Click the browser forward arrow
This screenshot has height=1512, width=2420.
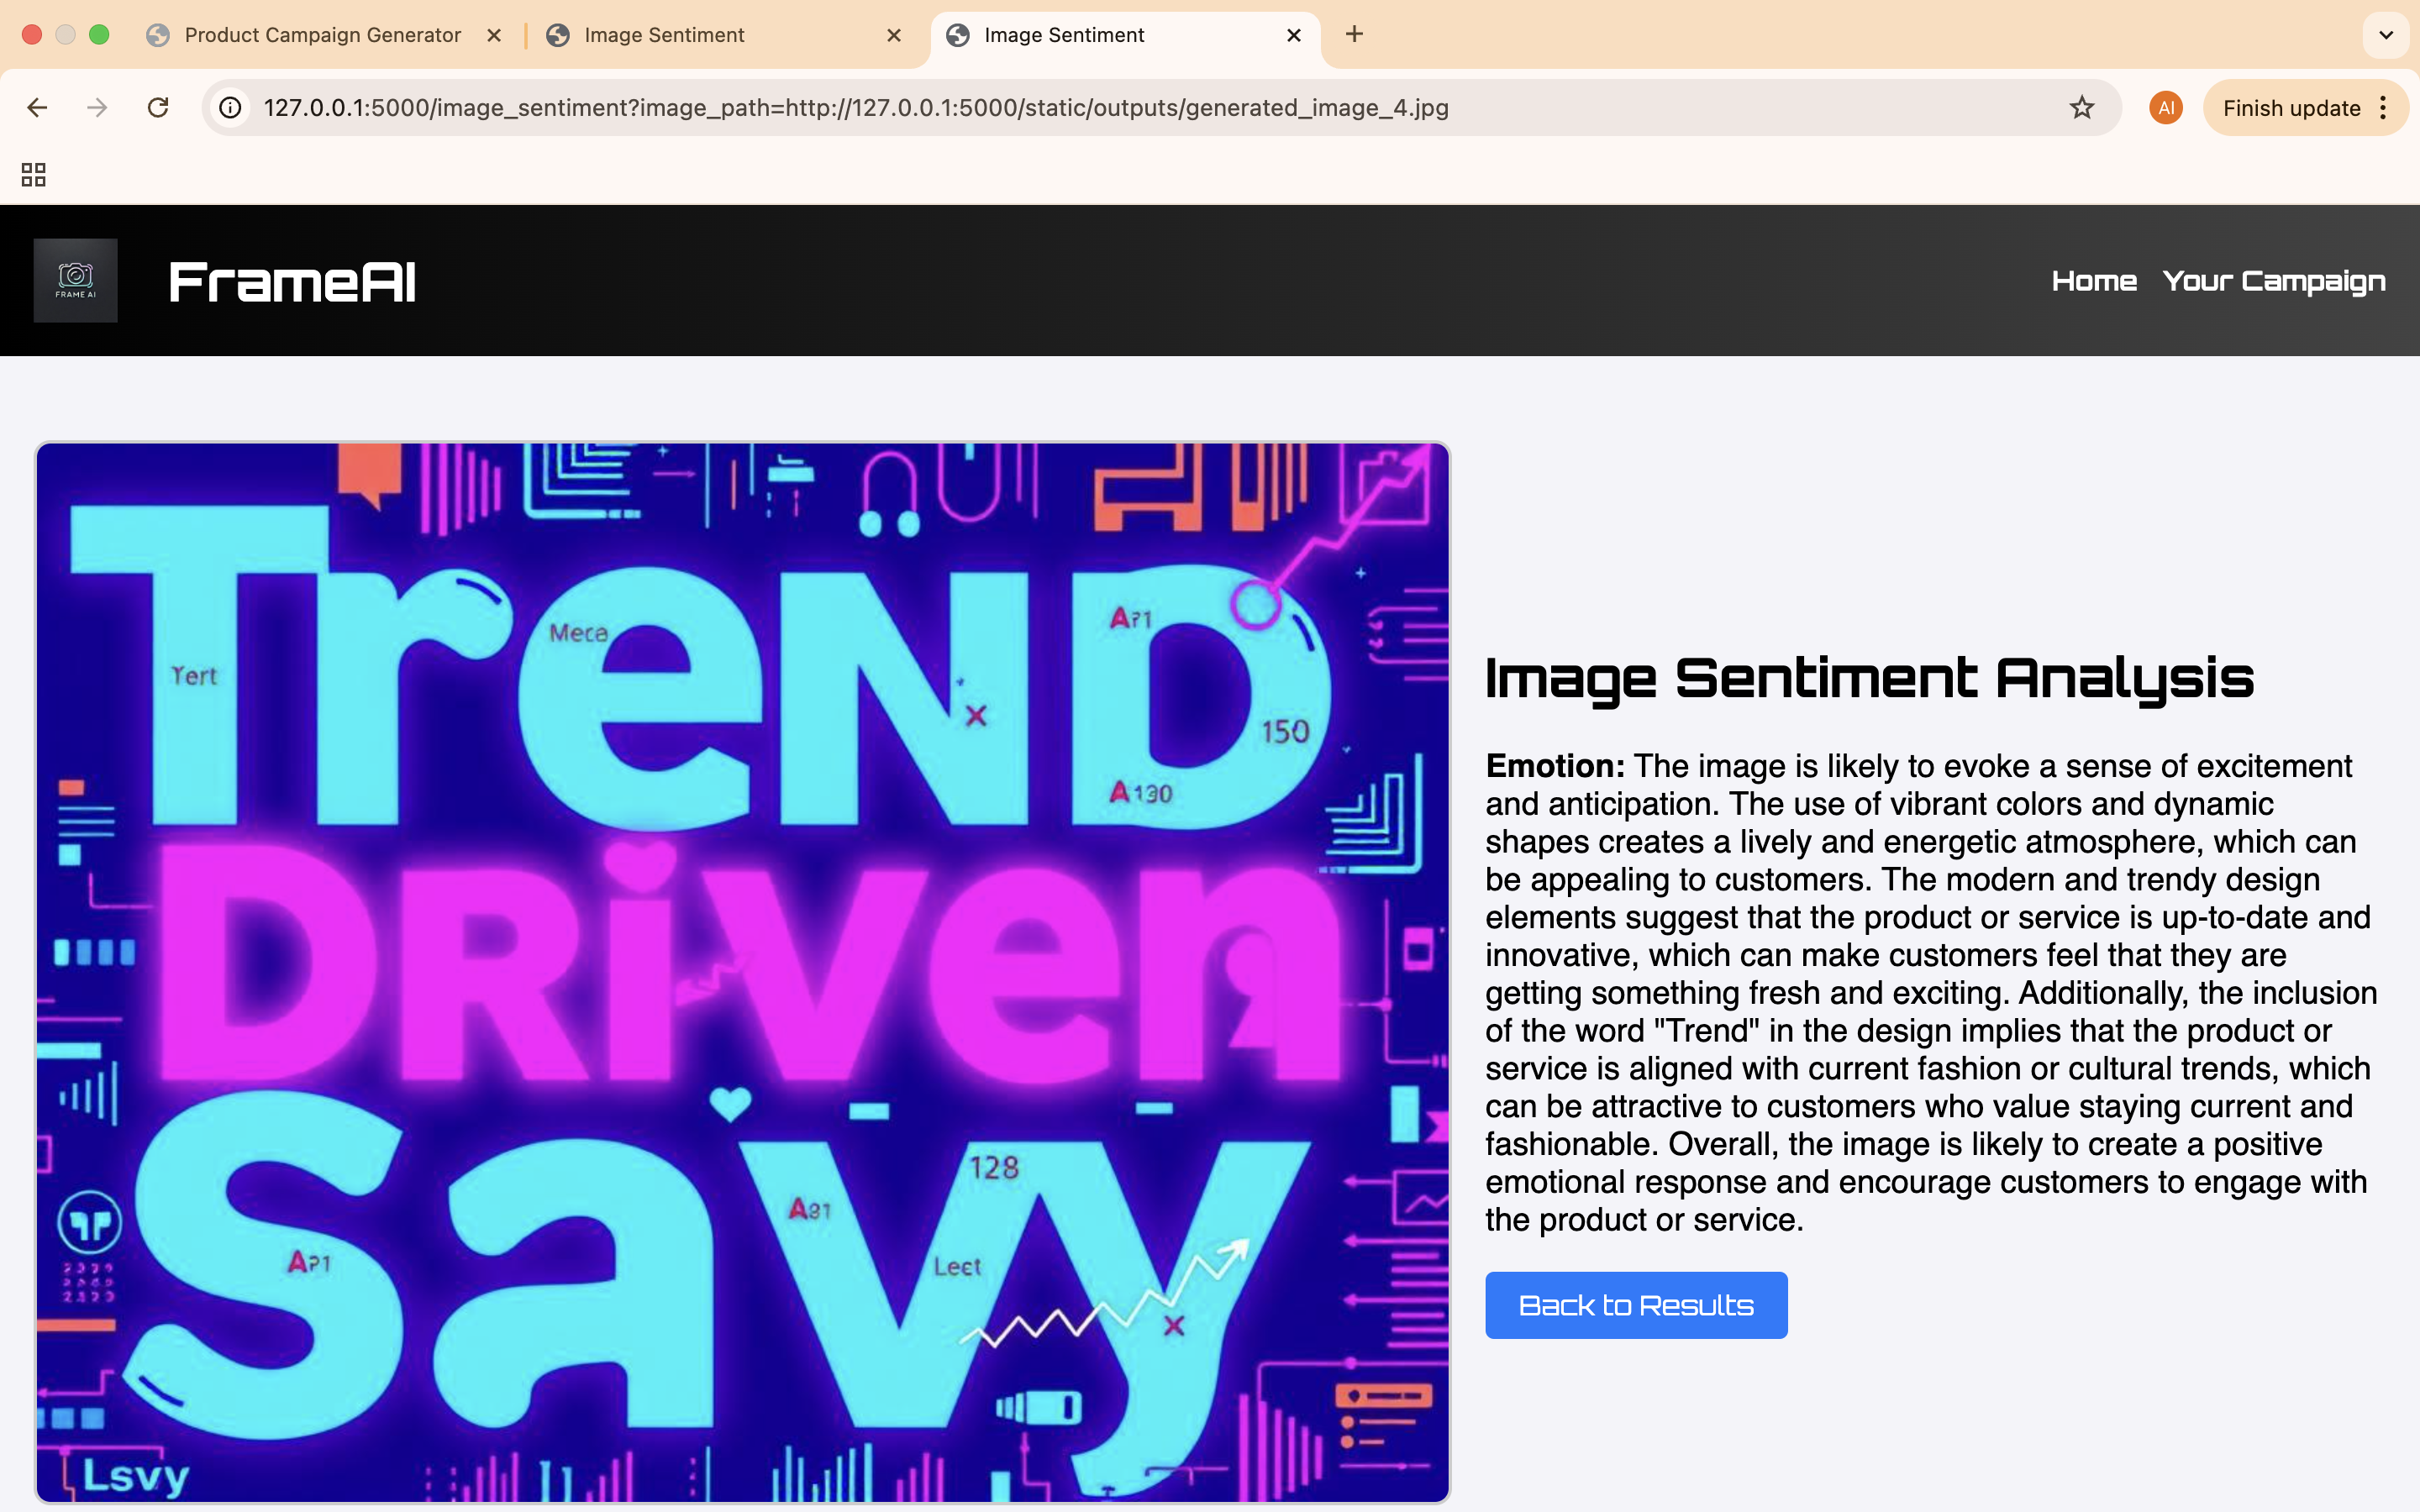[x=97, y=108]
